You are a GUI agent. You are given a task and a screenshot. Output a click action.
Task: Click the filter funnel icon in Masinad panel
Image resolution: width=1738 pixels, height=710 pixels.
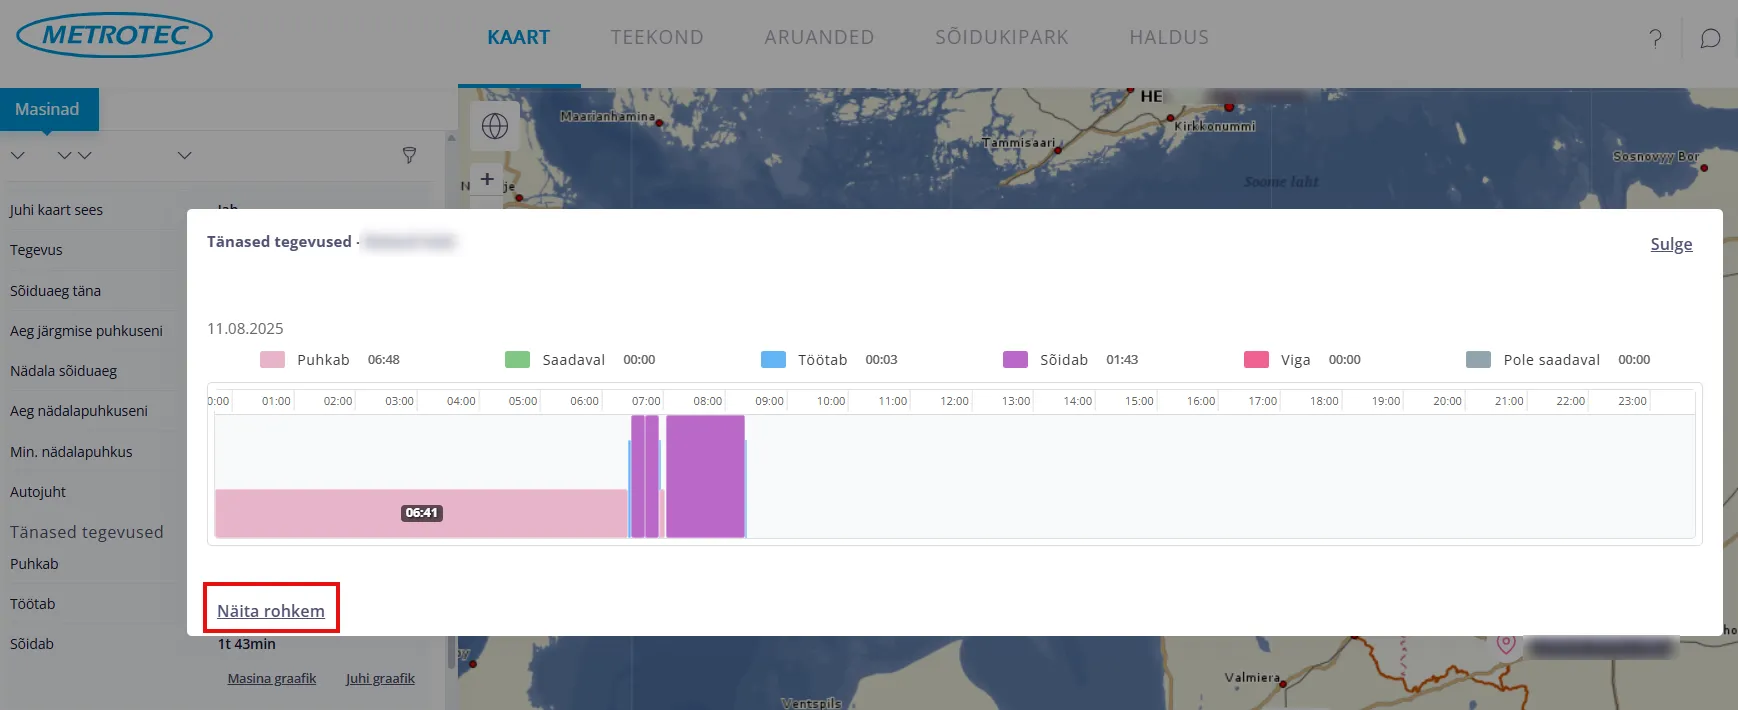pyautogui.click(x=409, y=155)
